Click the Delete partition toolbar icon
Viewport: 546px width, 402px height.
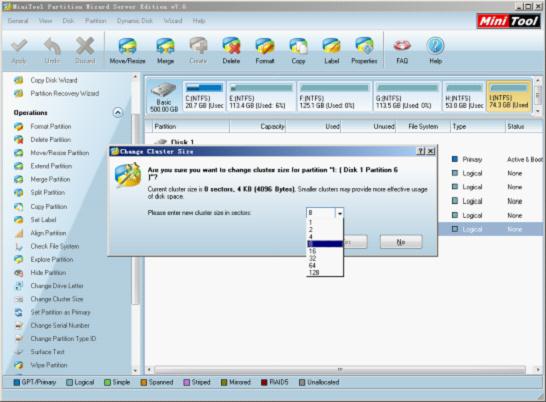click(232, 46)
